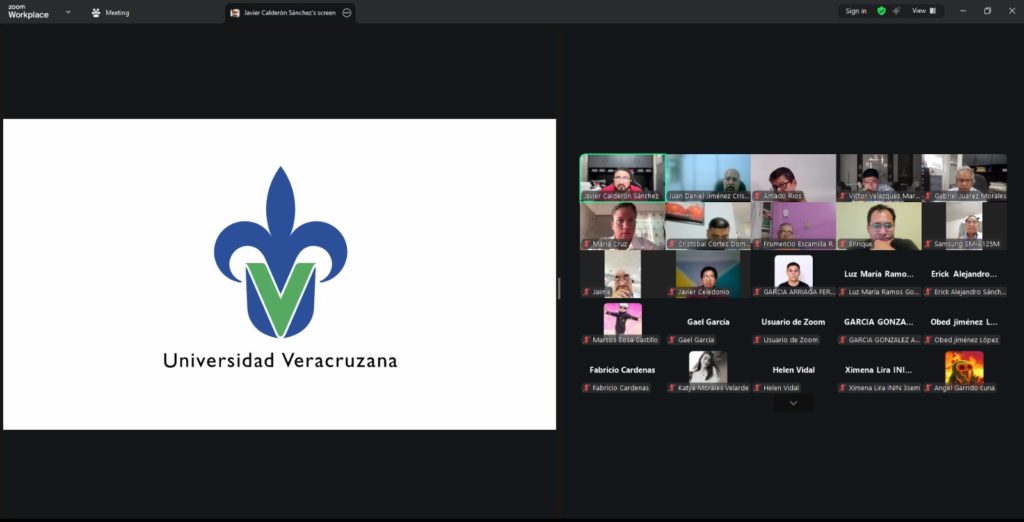The image size is (1024, 522).
Task: Open the dropdown arrow beside Zoom Workplace
Action: click(x=68, y=12)
